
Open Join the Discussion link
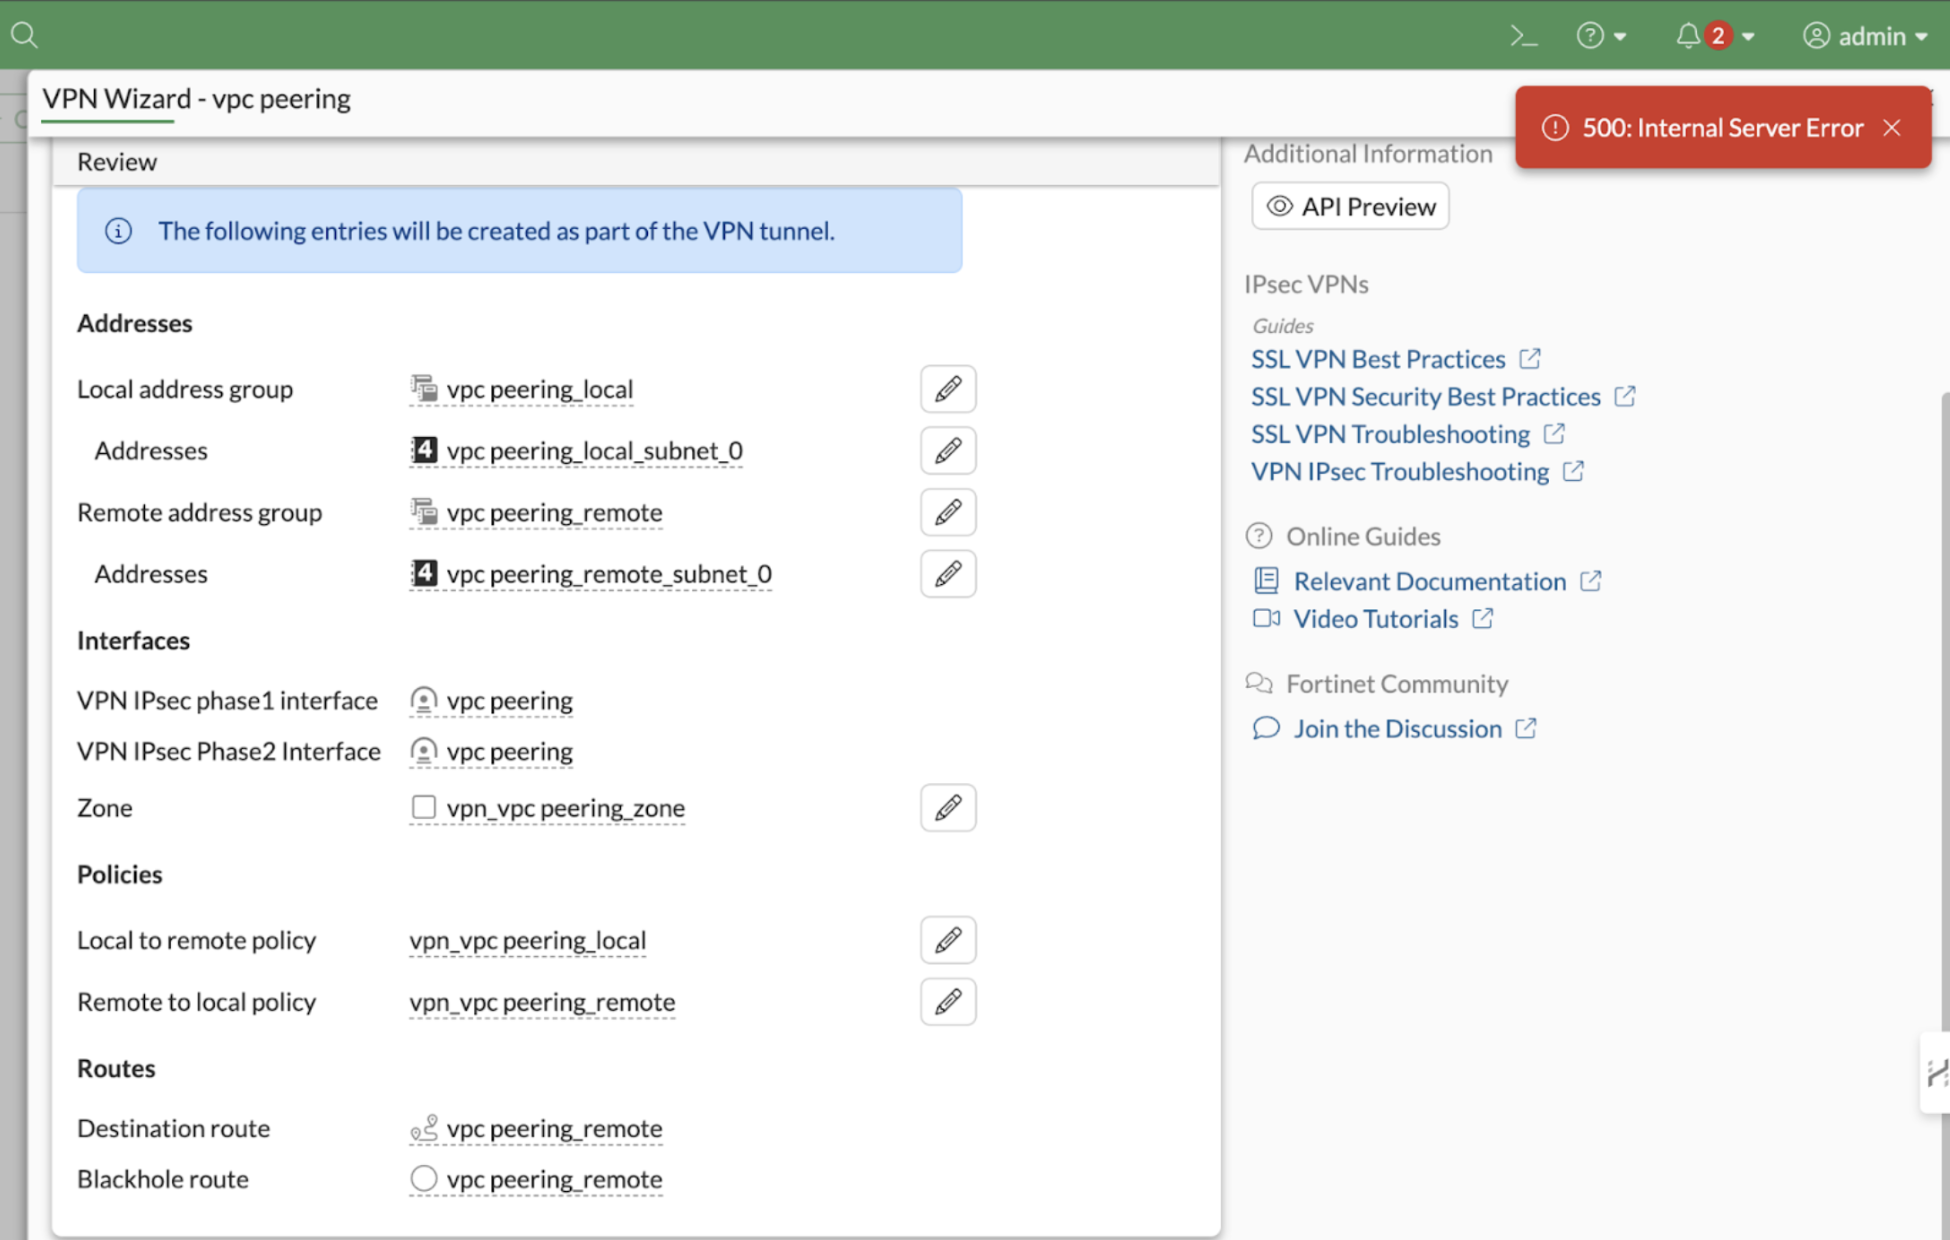1396,728
